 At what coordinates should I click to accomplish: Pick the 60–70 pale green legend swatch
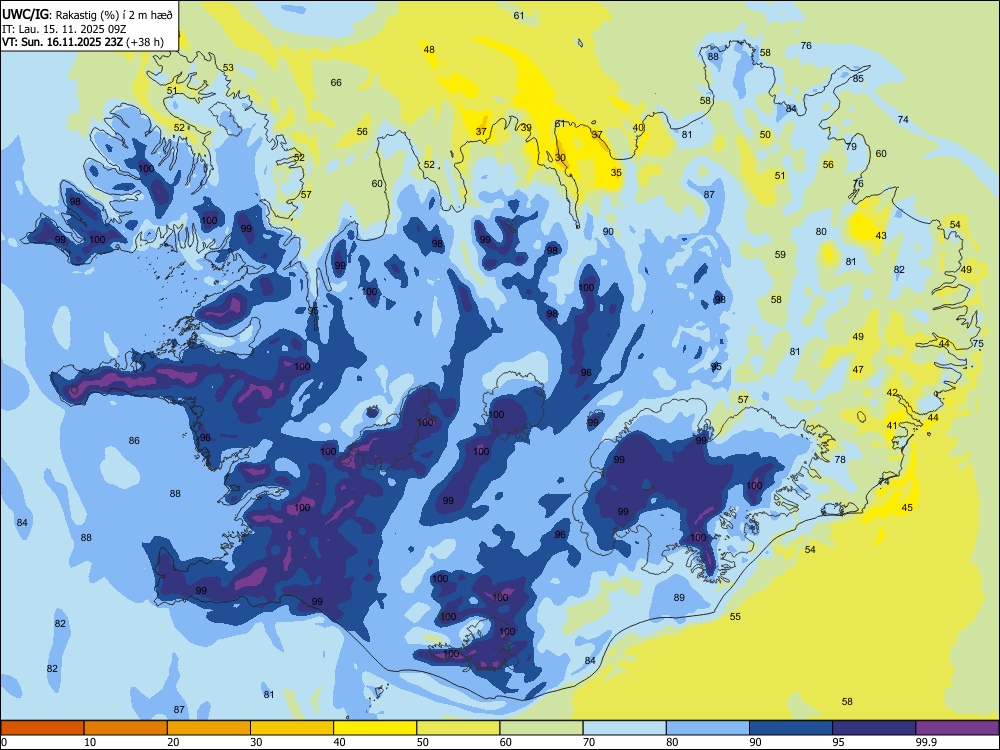541,728
